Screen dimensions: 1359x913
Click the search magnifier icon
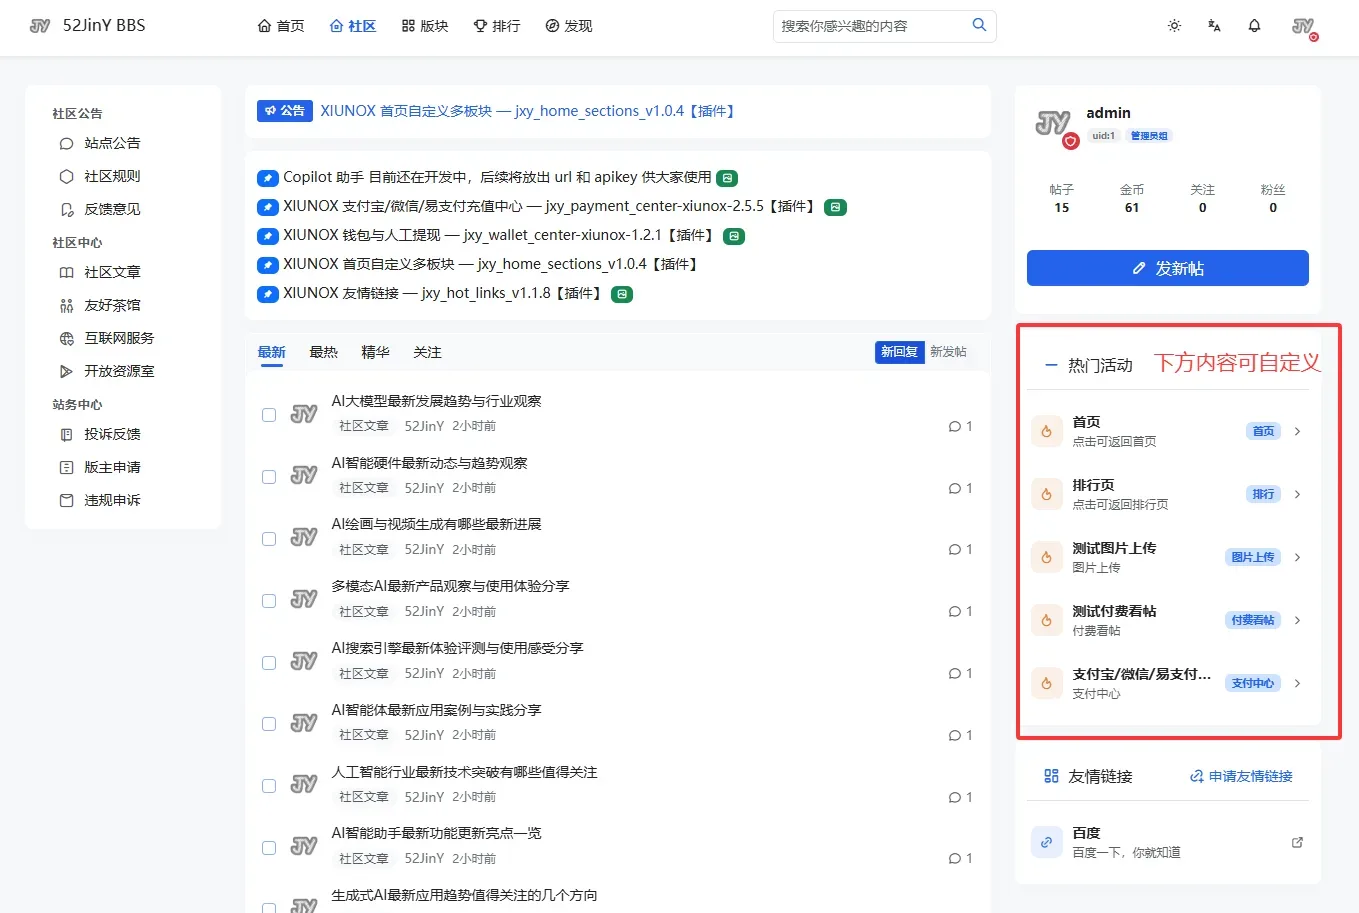point(979,25)
